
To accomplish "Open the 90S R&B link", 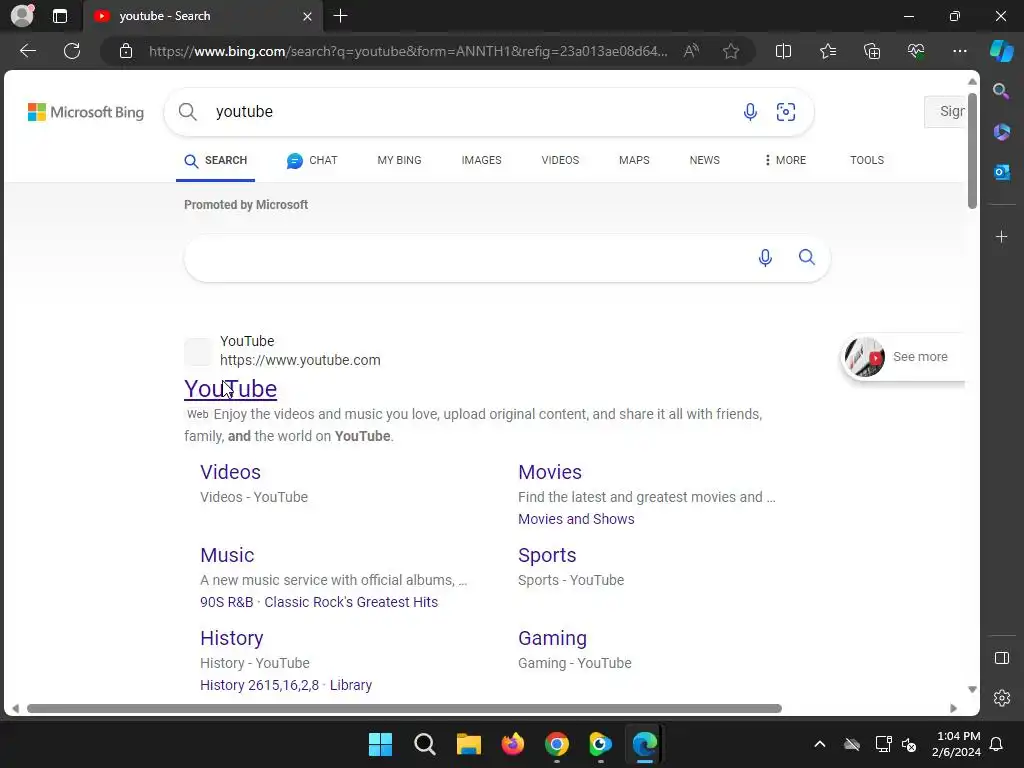I will tap(227, 602).
